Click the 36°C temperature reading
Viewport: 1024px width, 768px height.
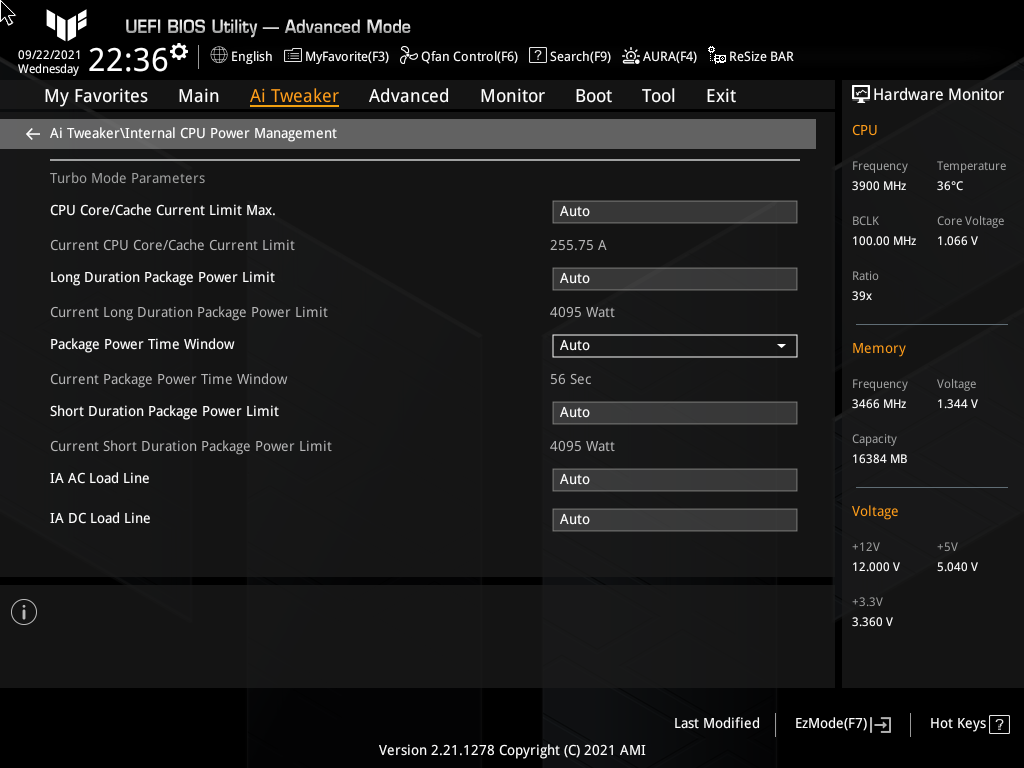(950, 186)
